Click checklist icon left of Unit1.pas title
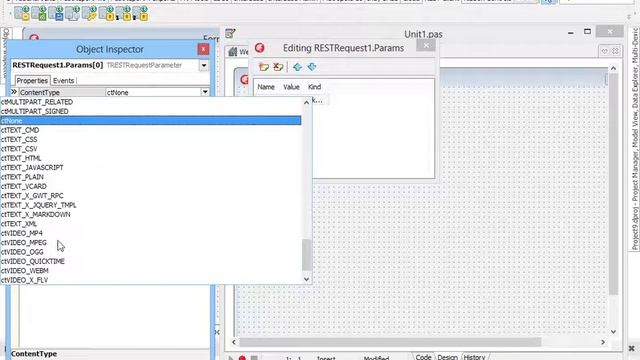 (230, 34)
